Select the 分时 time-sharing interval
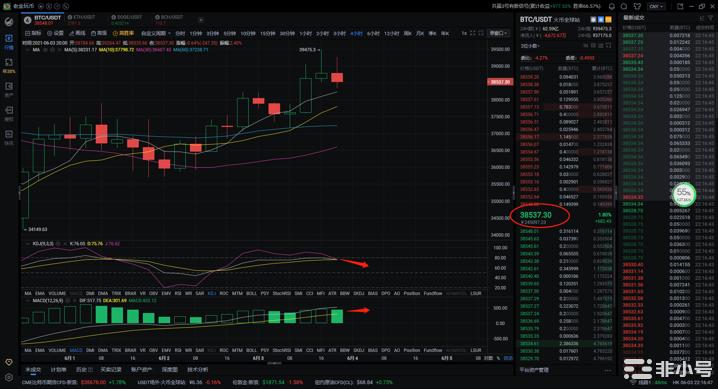 [180, 33]
